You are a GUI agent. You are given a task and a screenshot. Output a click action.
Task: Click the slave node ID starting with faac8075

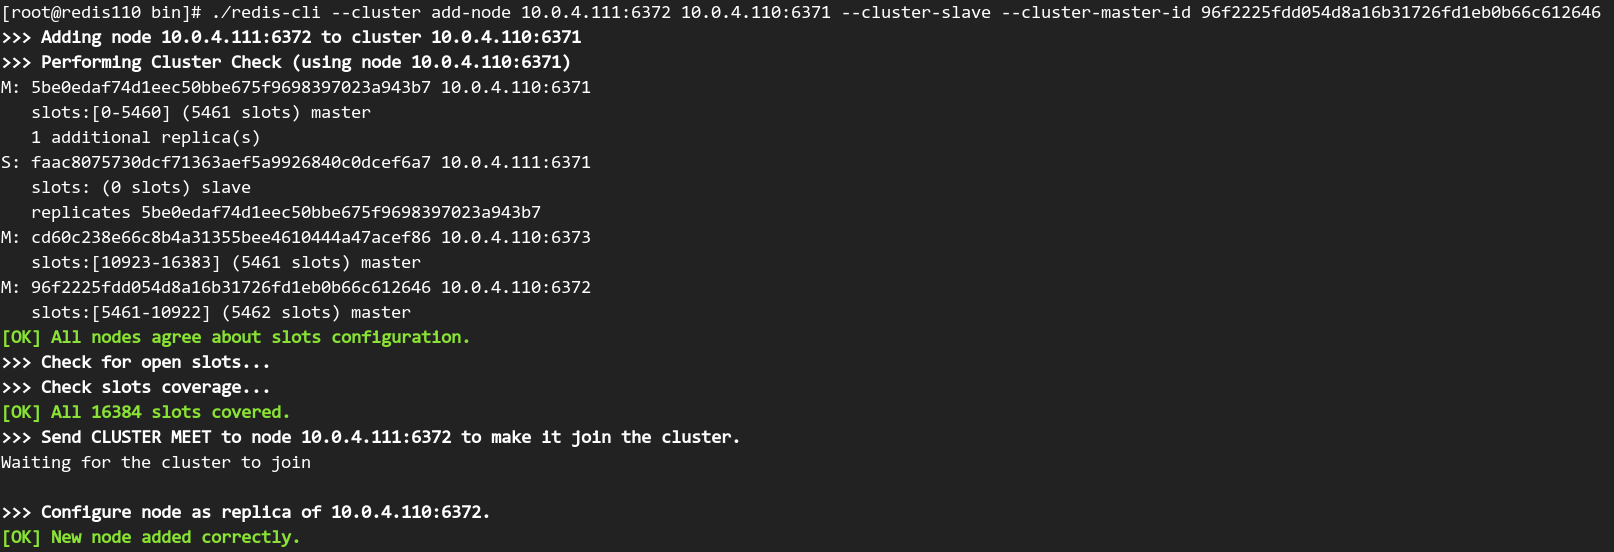[230, 162]
